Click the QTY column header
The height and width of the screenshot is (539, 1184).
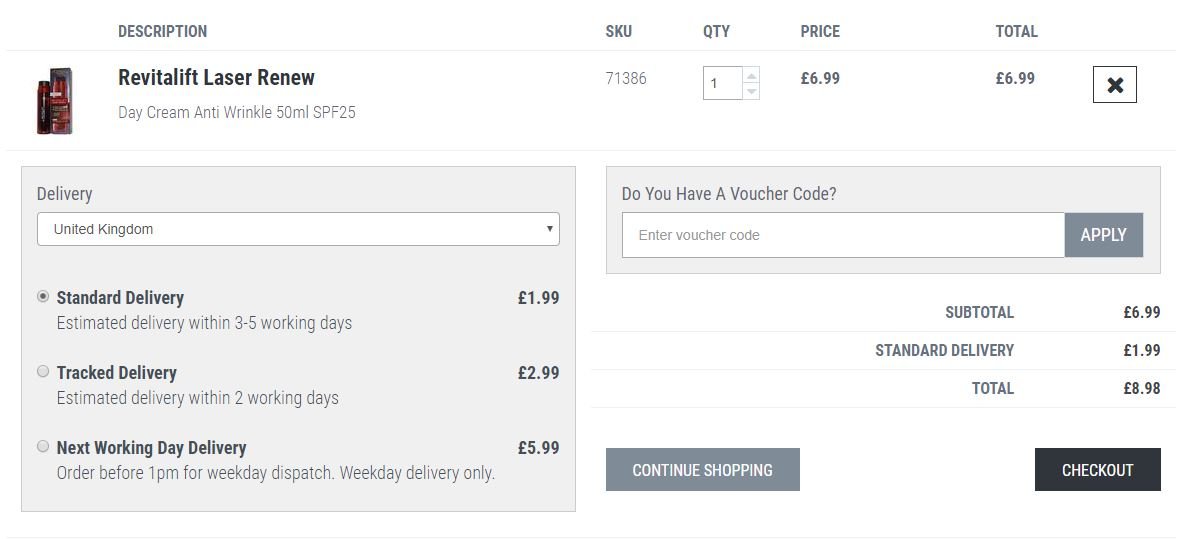(716, 31)
